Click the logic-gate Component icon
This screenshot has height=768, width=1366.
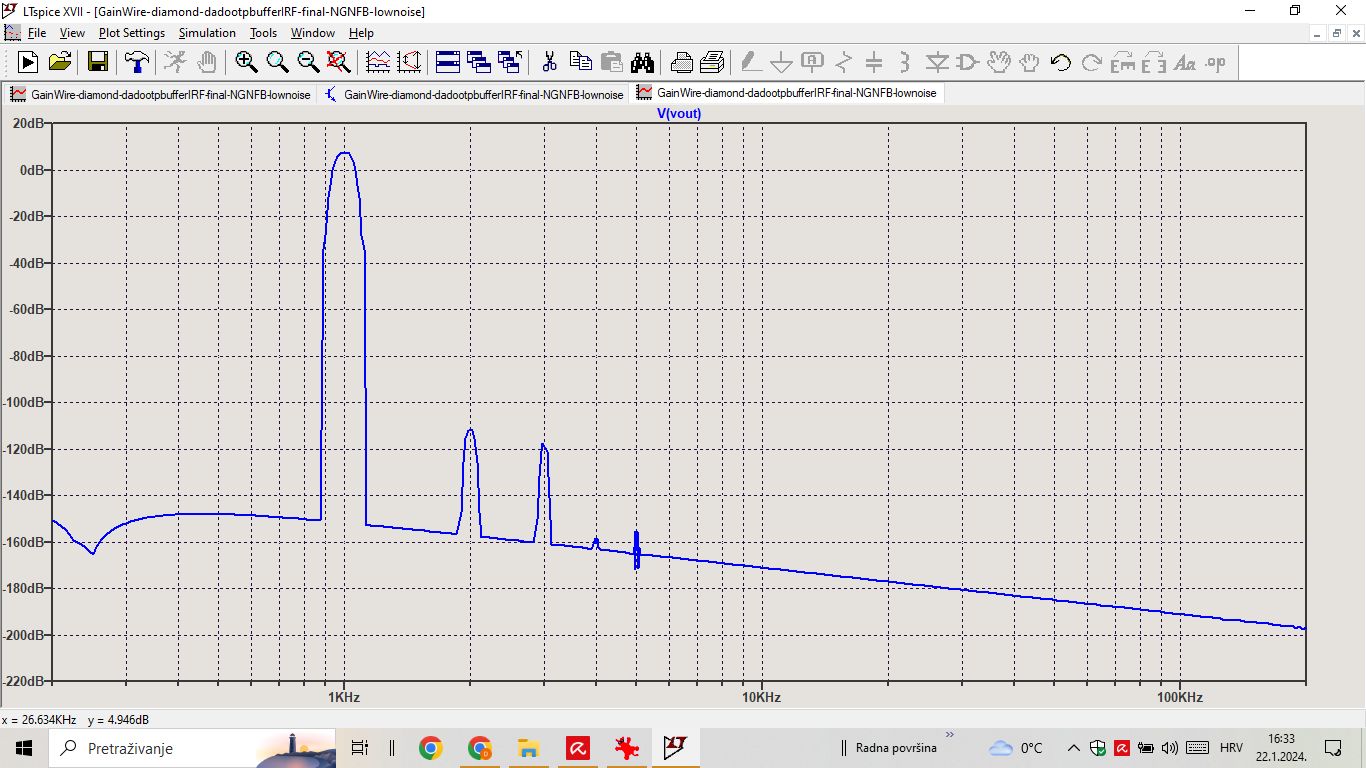967,62
